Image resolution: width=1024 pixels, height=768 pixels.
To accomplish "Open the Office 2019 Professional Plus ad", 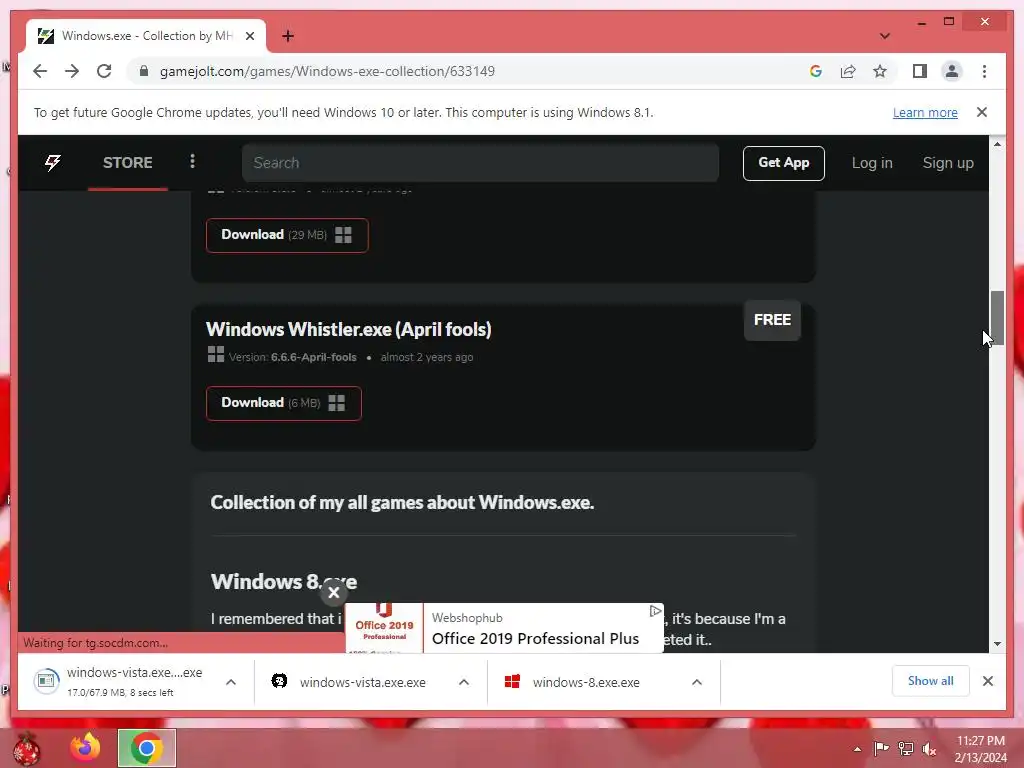I will (x=536, y=638).
